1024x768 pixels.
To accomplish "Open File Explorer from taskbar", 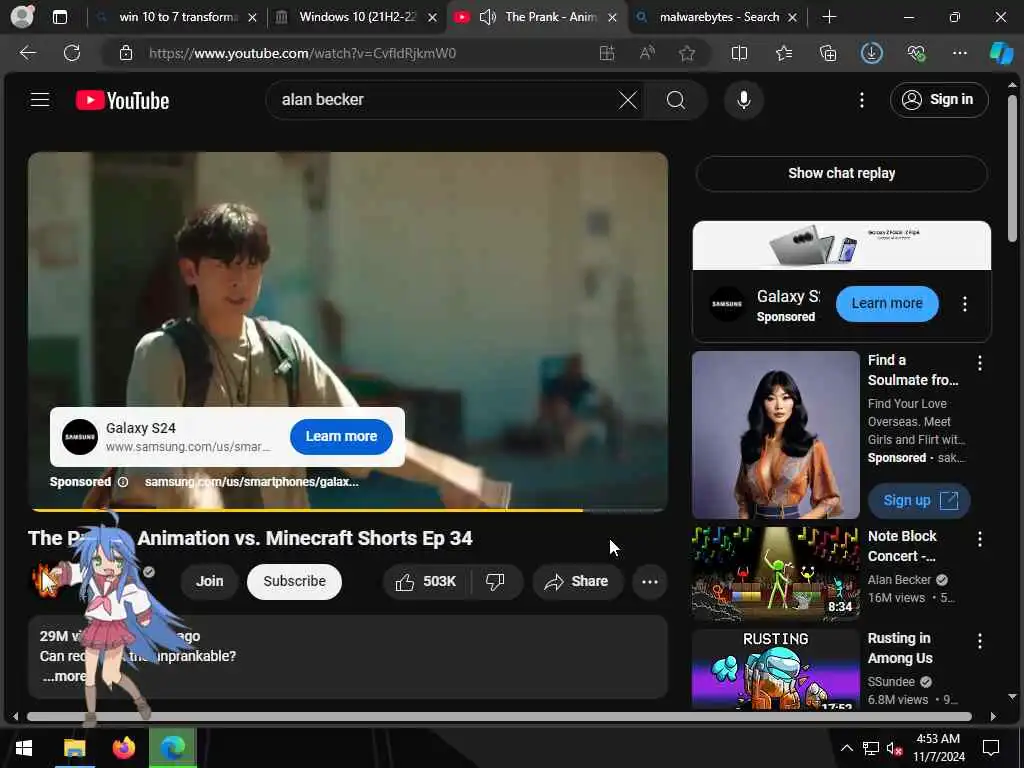I will pyautogui.click(x=74, y=748).
